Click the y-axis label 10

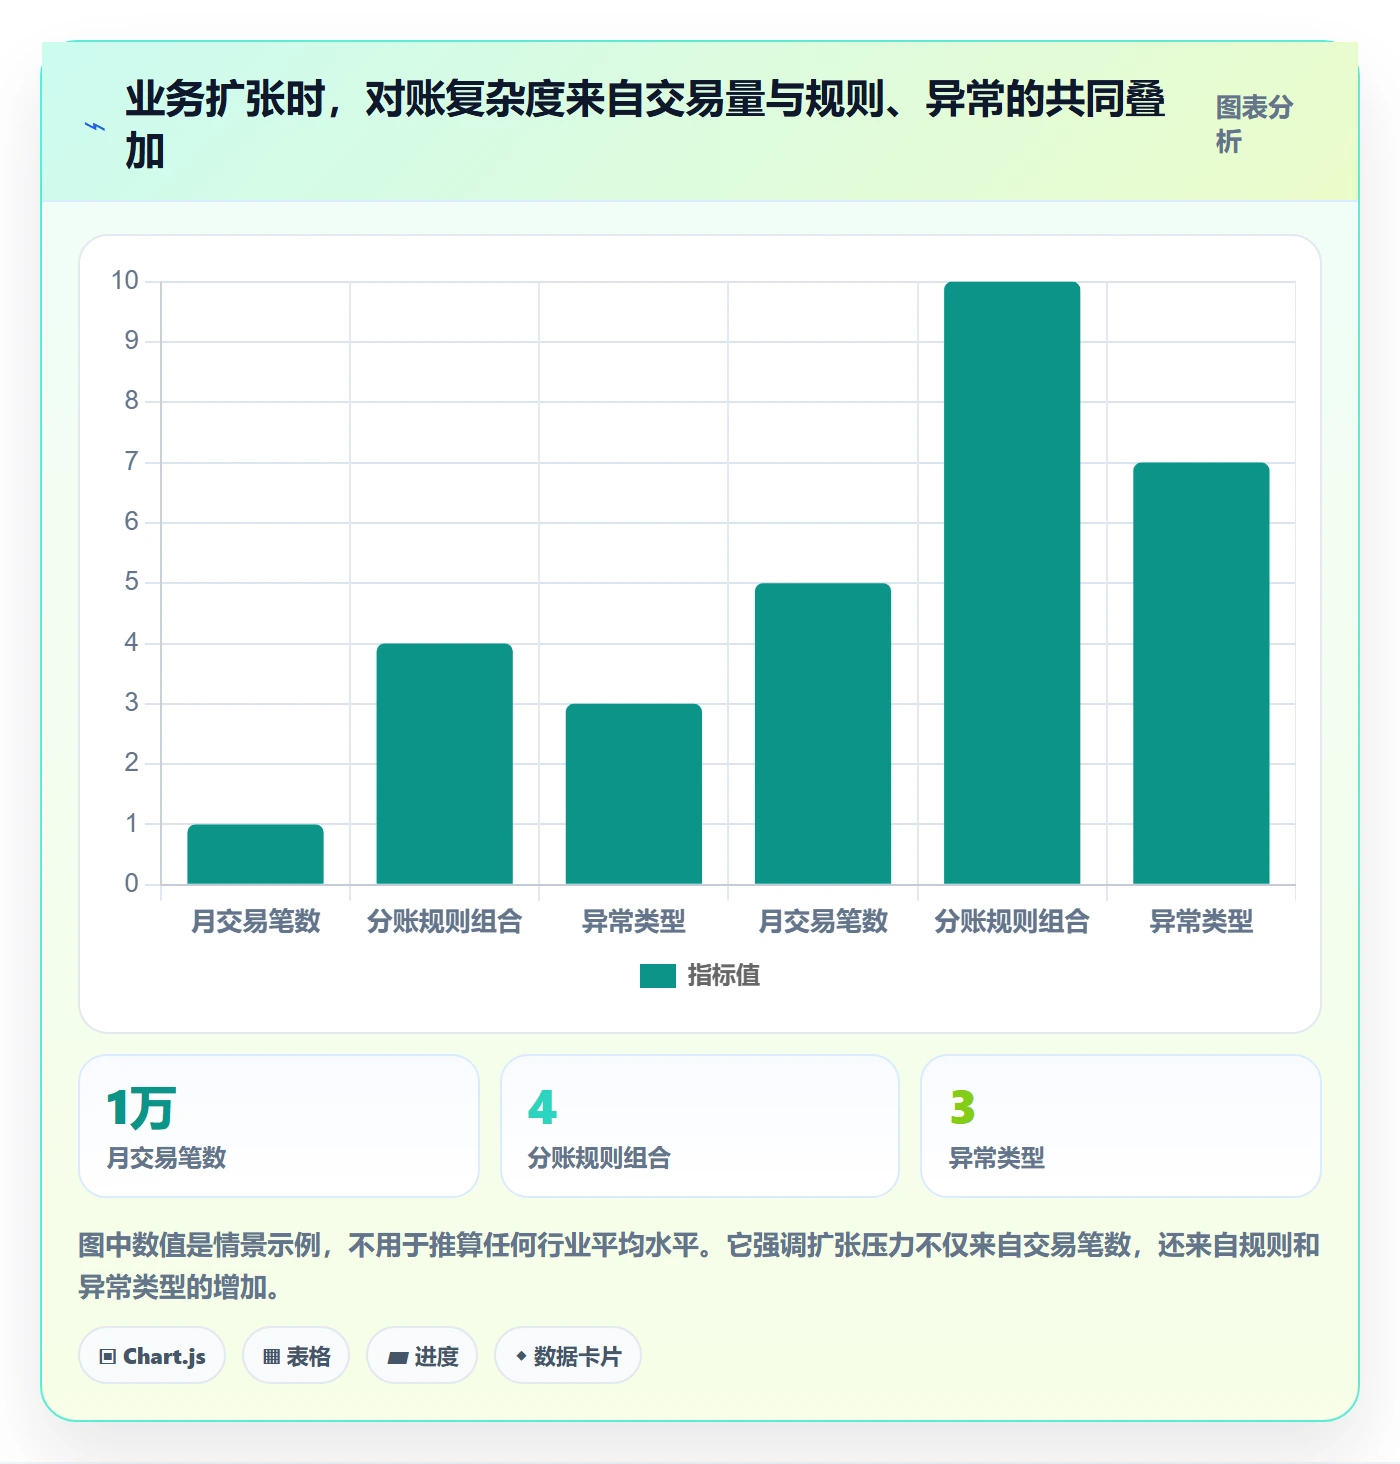point(125,281)
